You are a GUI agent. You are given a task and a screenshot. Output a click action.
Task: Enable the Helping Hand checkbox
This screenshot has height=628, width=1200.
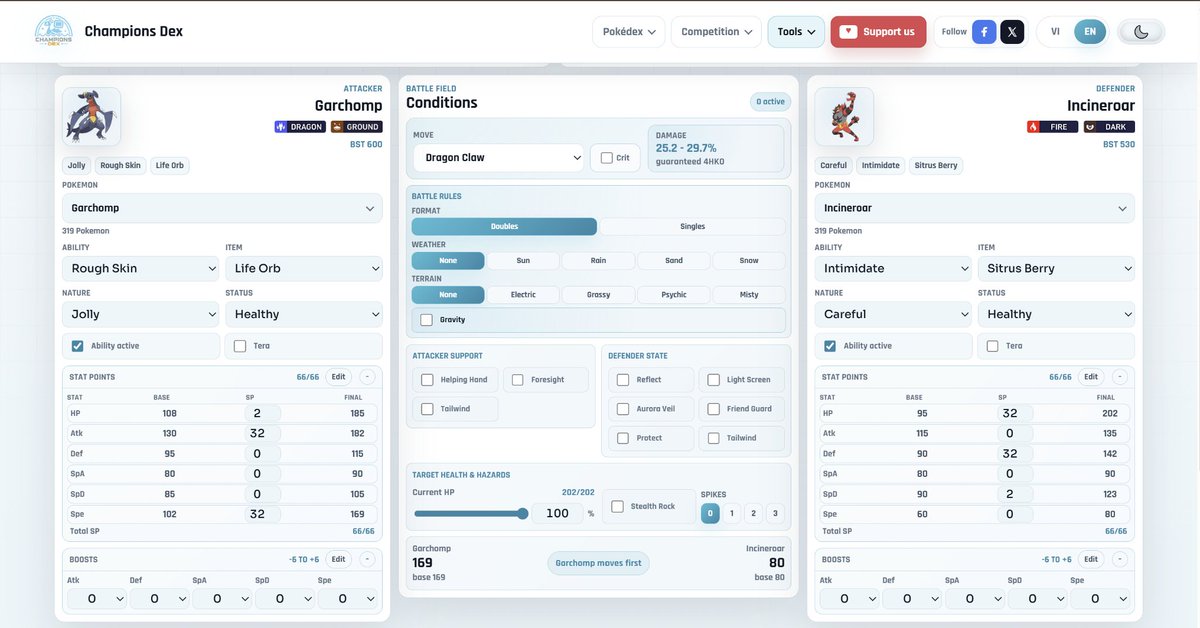[x=427, y=380]
